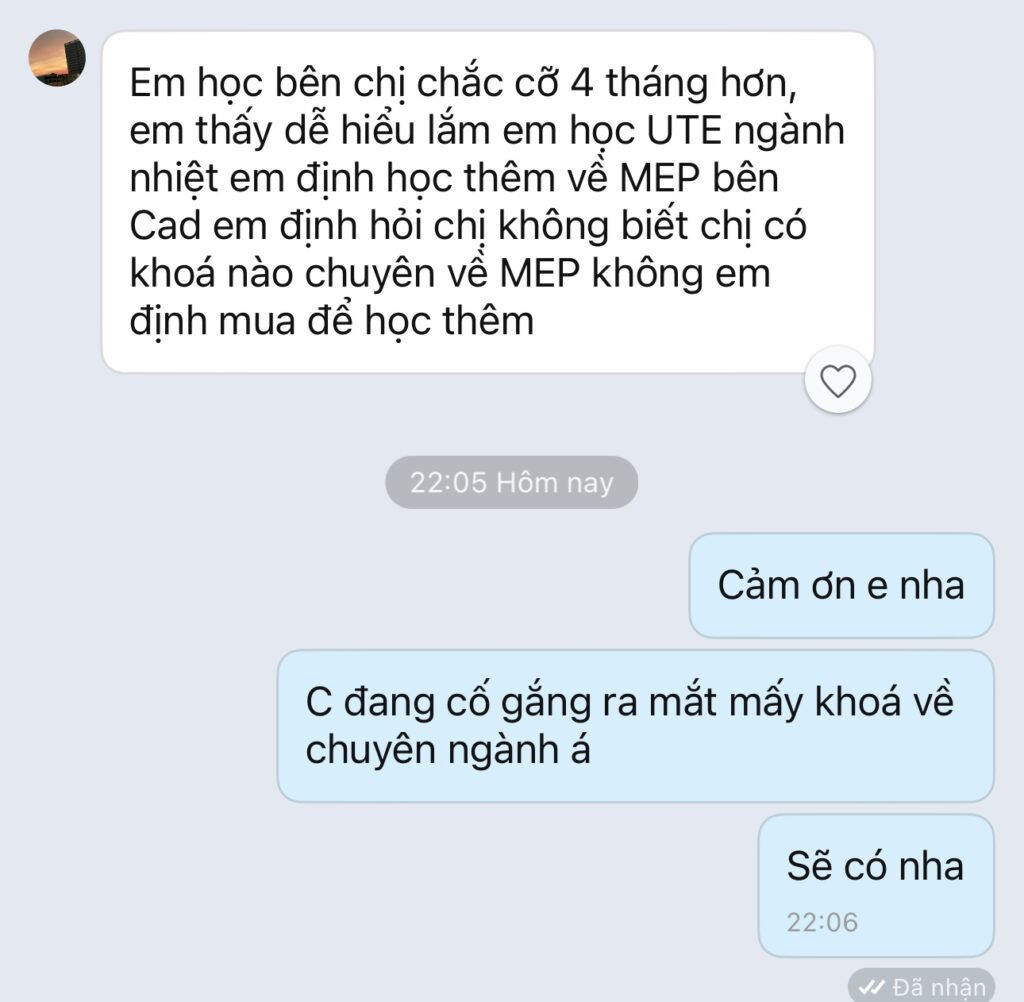Tap the line "Em học bên chị chắc cỡ 4 tháng hơn"
Image resolution: width=1024 pixels, height=1002 pixels.
(x=463, y=84)
